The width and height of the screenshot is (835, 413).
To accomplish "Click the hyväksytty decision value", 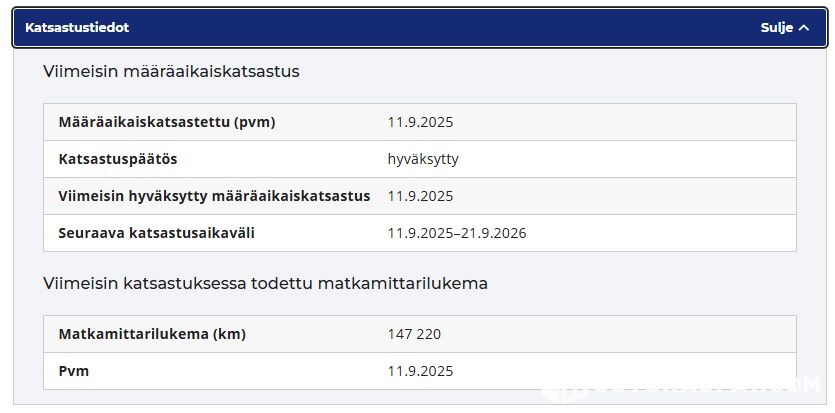I will pyautogui.click(x=423, y=159).
